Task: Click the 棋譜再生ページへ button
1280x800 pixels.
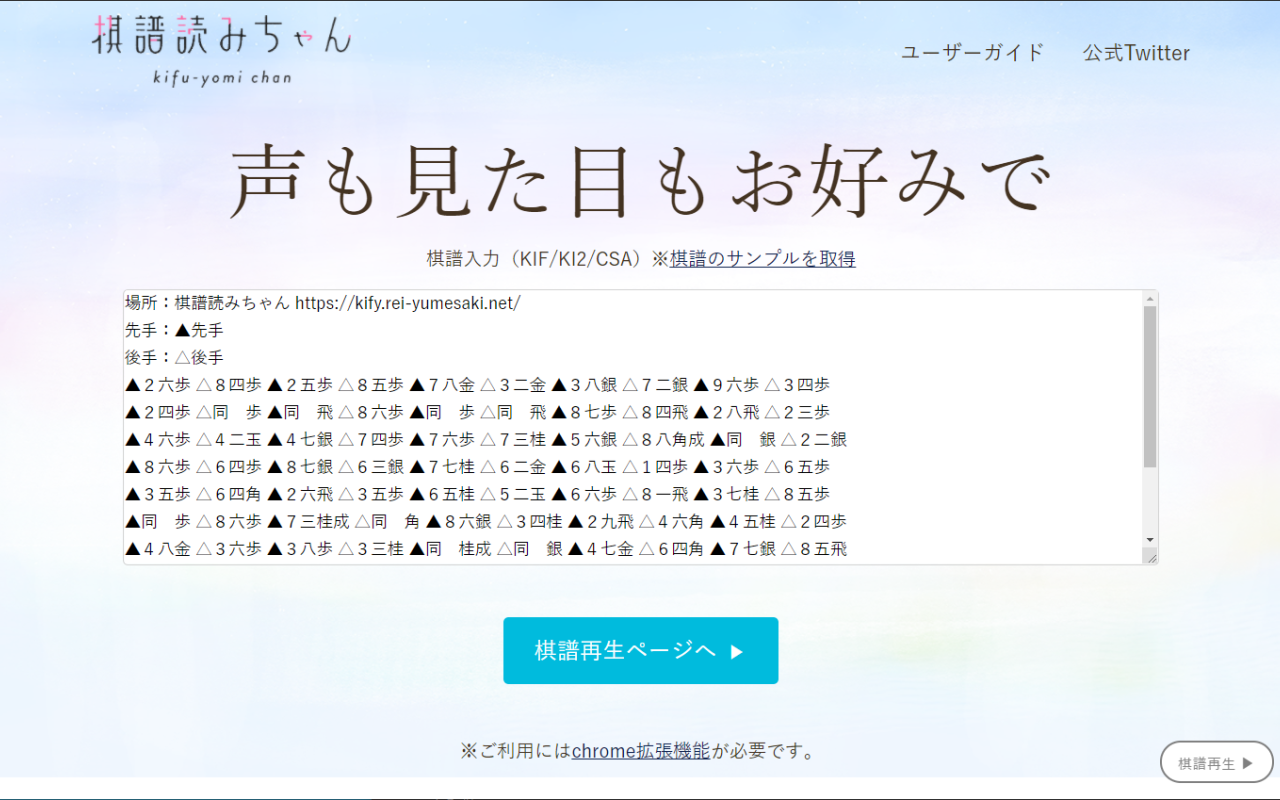Action: (x=640, y=651)
